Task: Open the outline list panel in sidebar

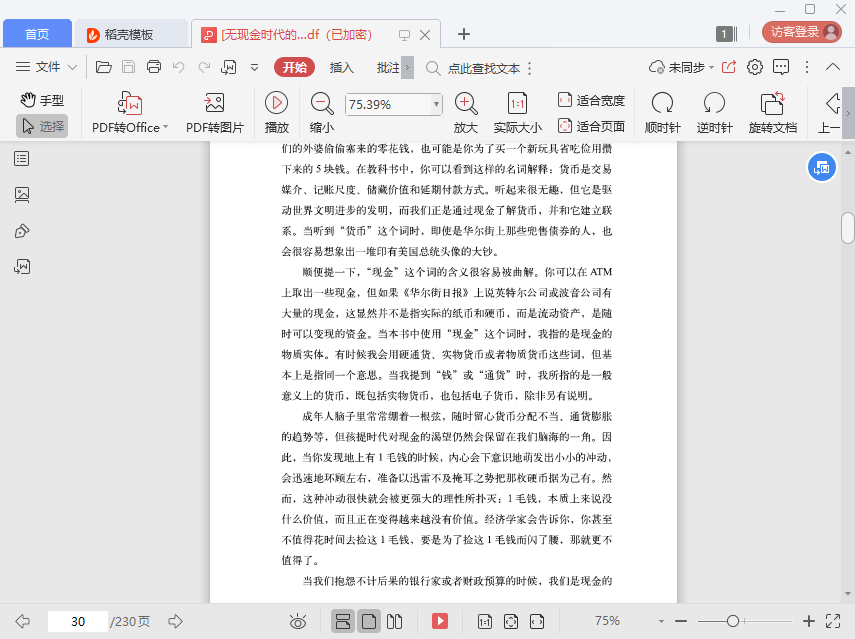Action: pos(22,159)
